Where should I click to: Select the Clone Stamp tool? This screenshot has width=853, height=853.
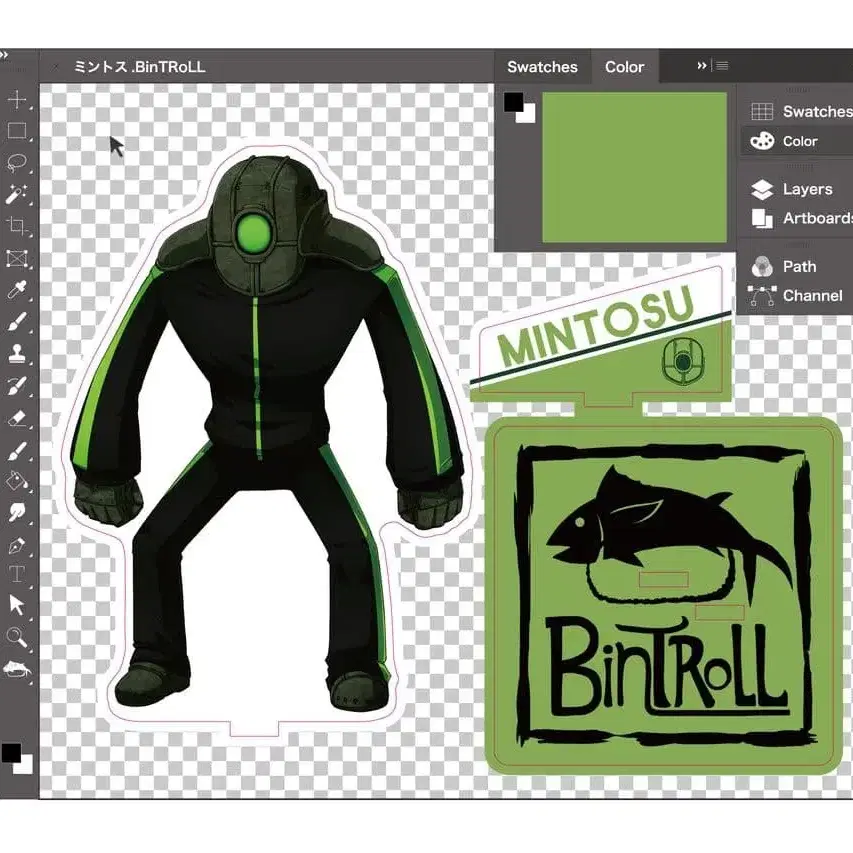coord(17,354)
